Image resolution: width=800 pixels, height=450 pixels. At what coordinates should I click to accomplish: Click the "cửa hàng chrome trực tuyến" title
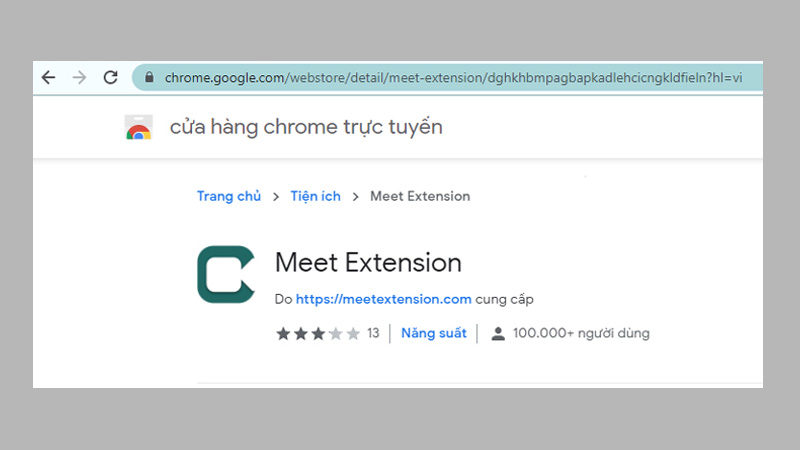pyautogui.click(x=306, y=127)
